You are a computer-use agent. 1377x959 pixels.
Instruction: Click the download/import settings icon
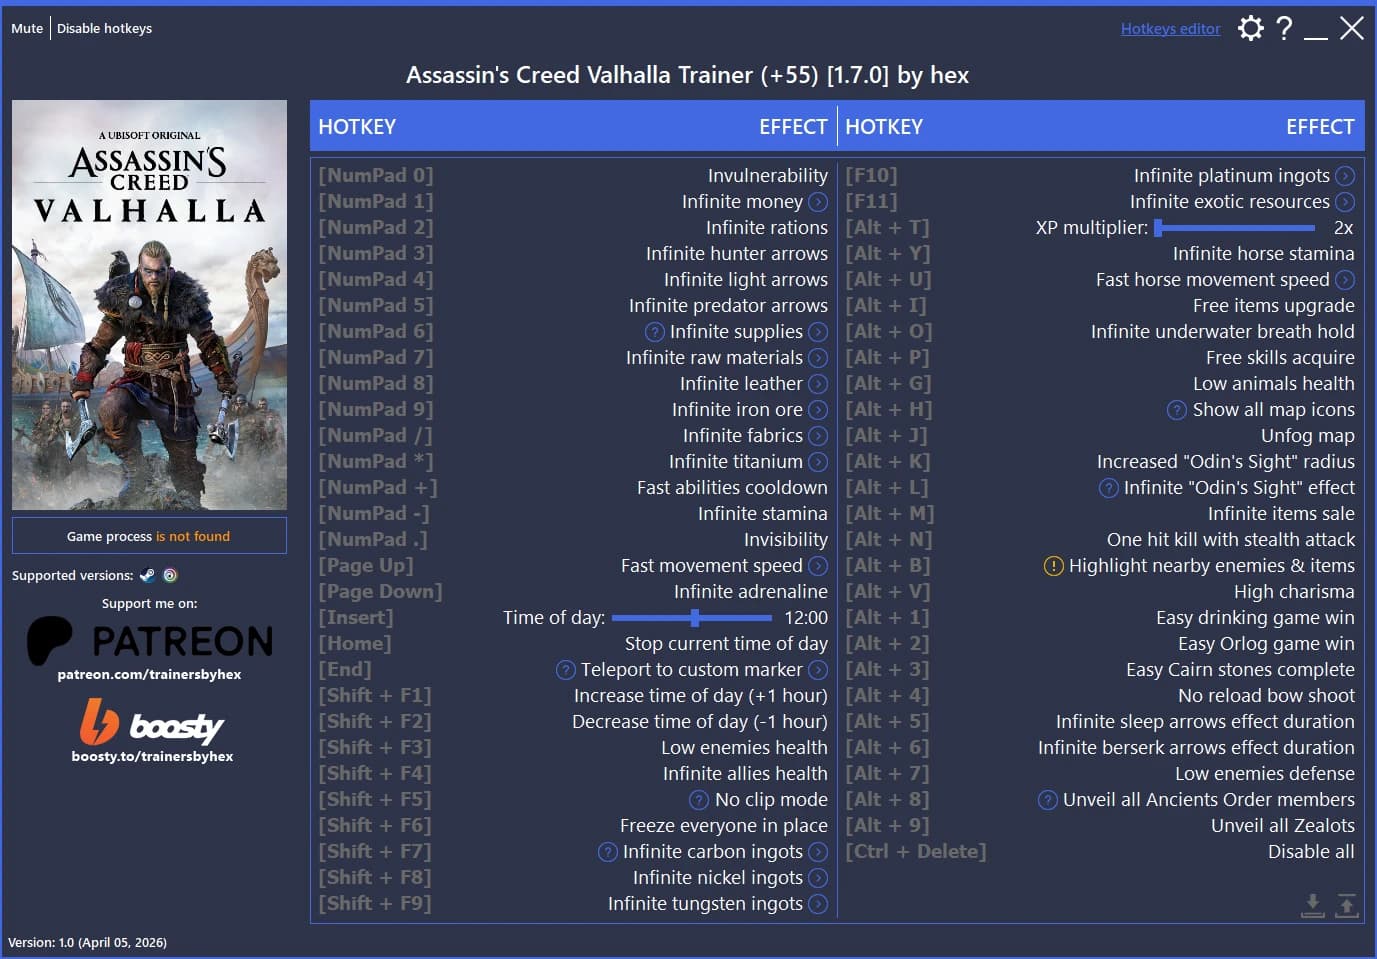coord(1313,905)
